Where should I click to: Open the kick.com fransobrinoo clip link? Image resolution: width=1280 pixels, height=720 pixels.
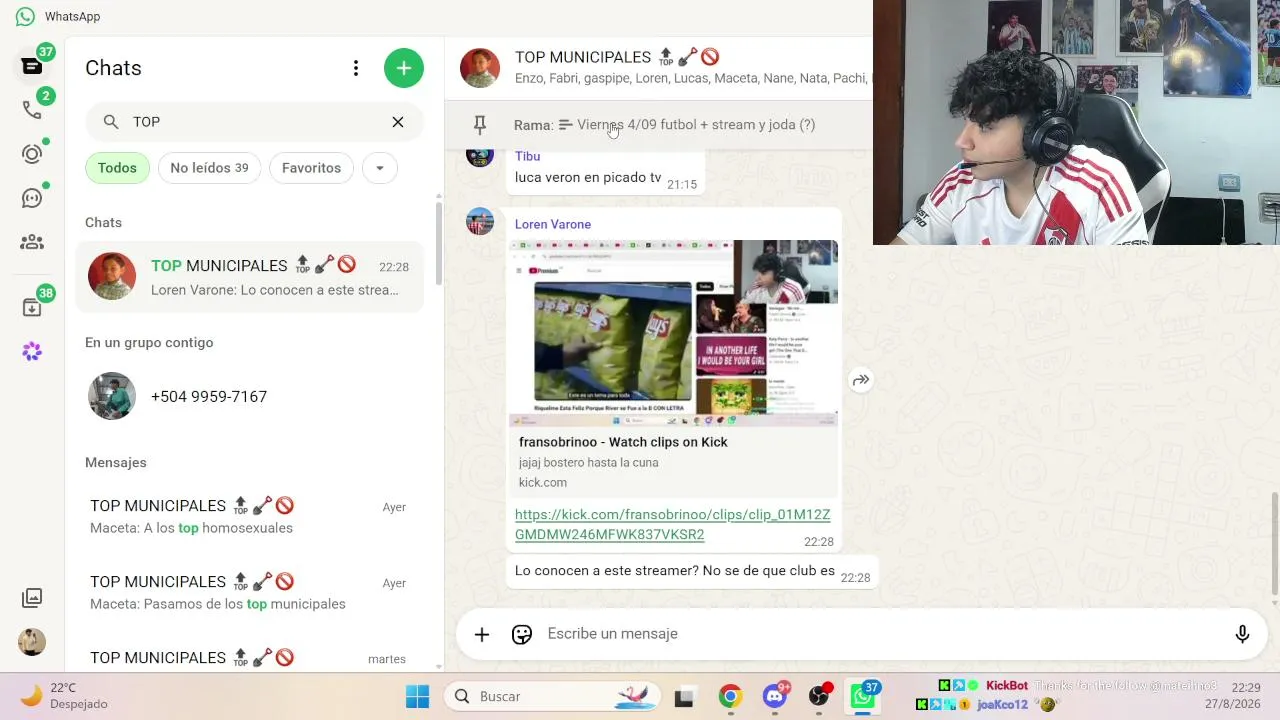coord(672,524)
